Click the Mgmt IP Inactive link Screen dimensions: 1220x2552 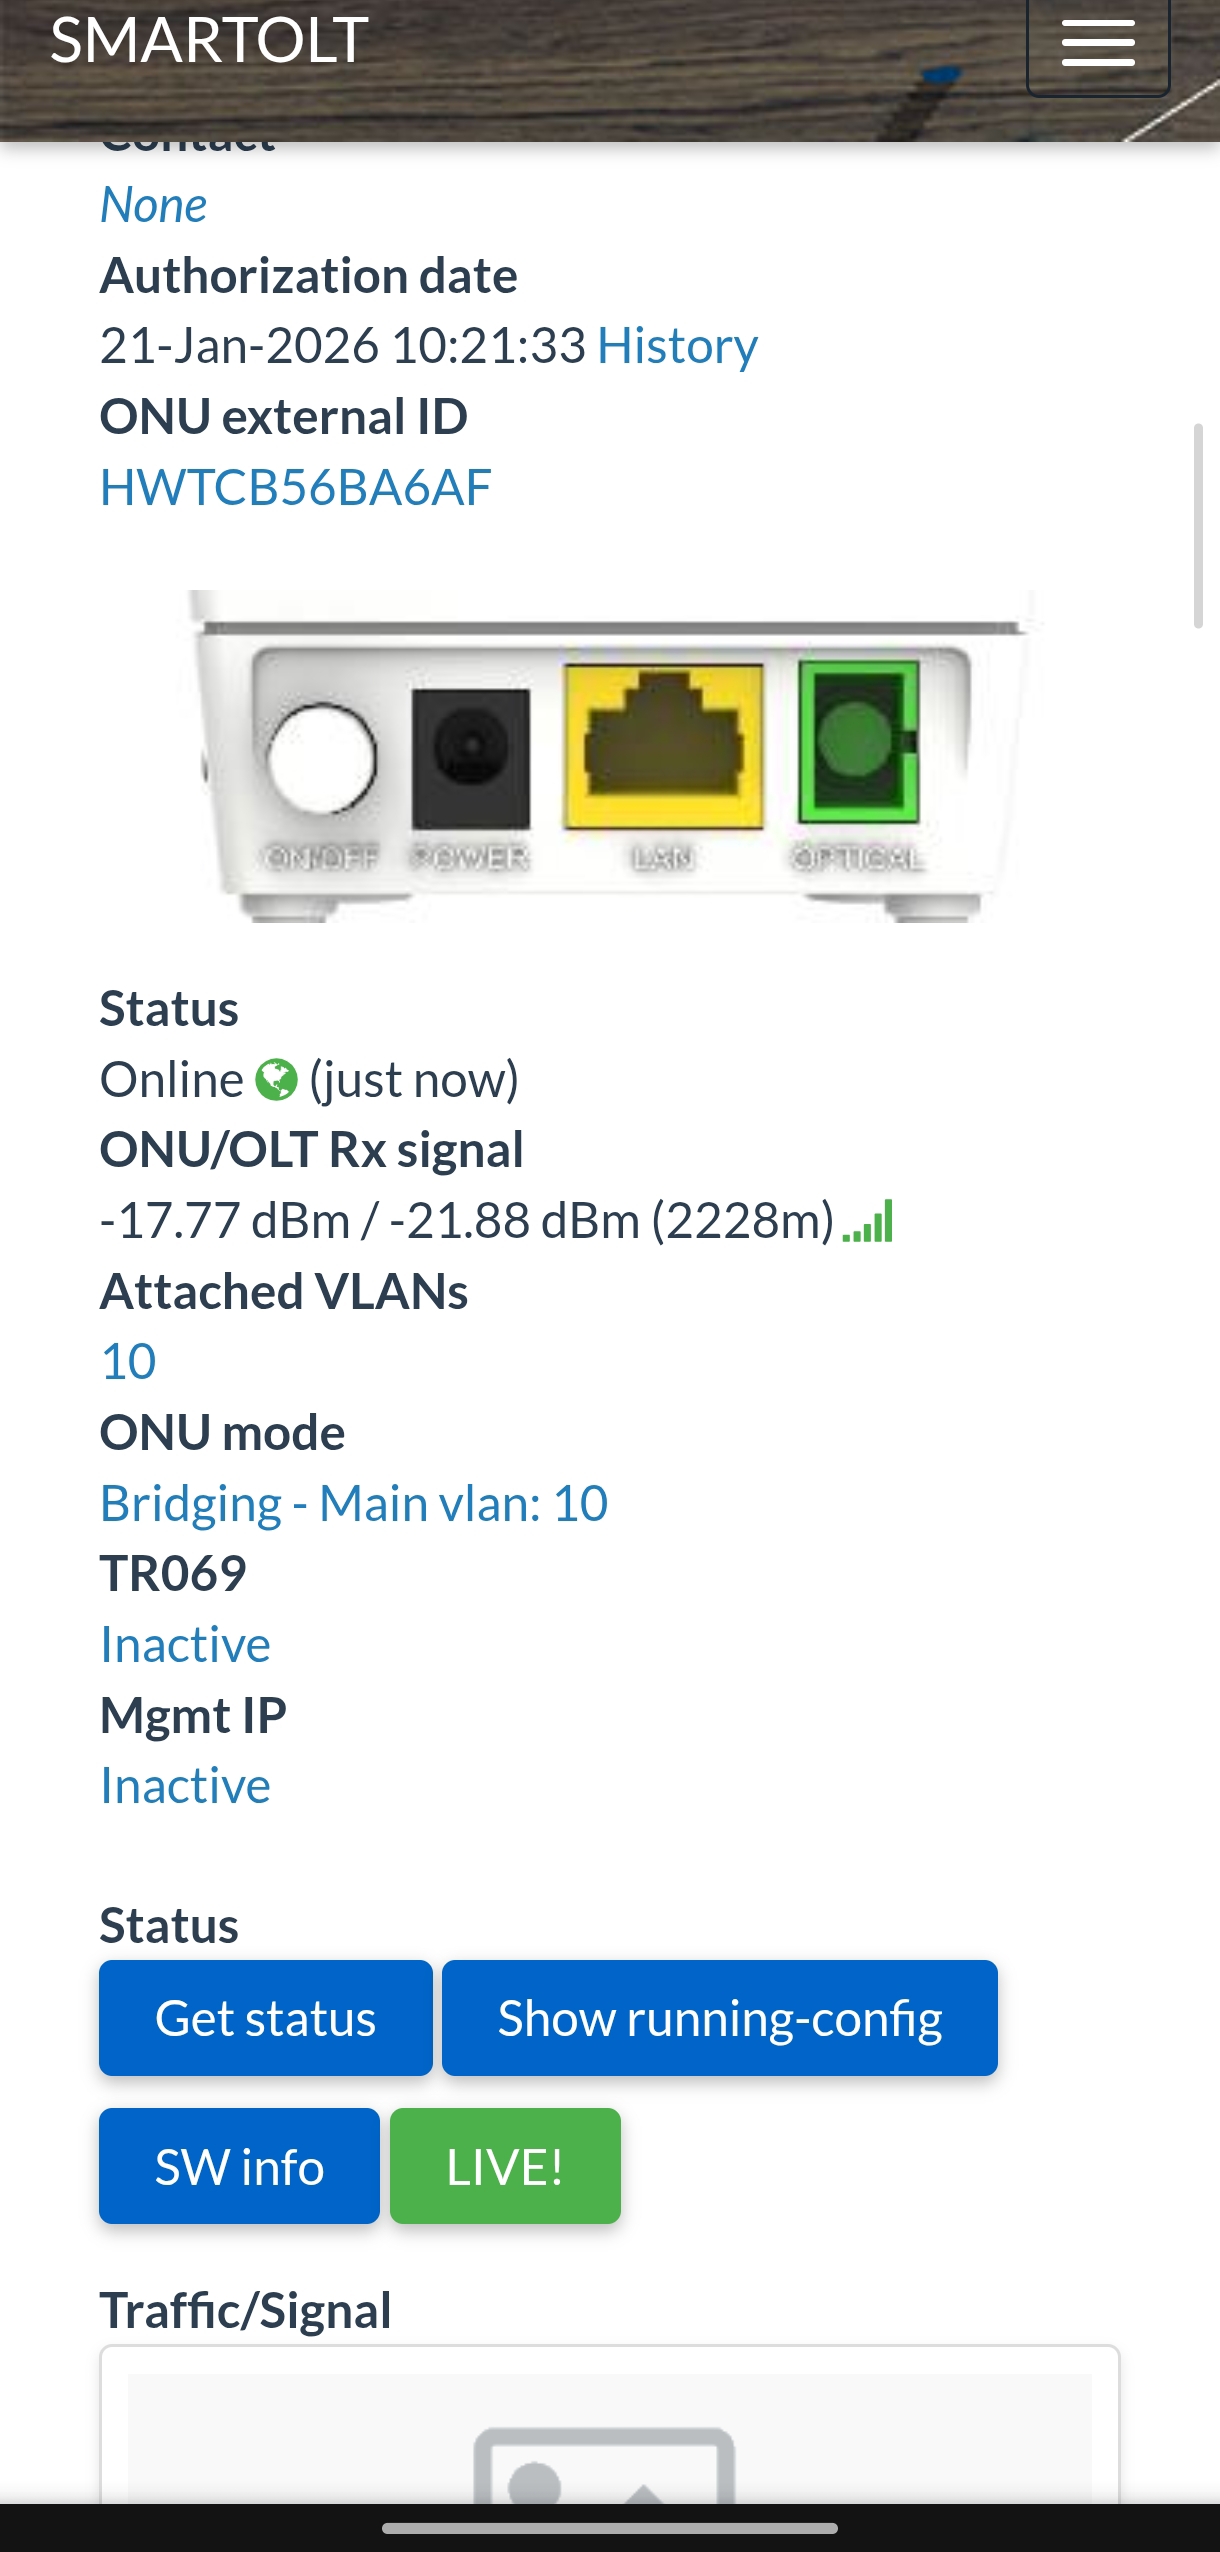click(x=185, y=1786)
